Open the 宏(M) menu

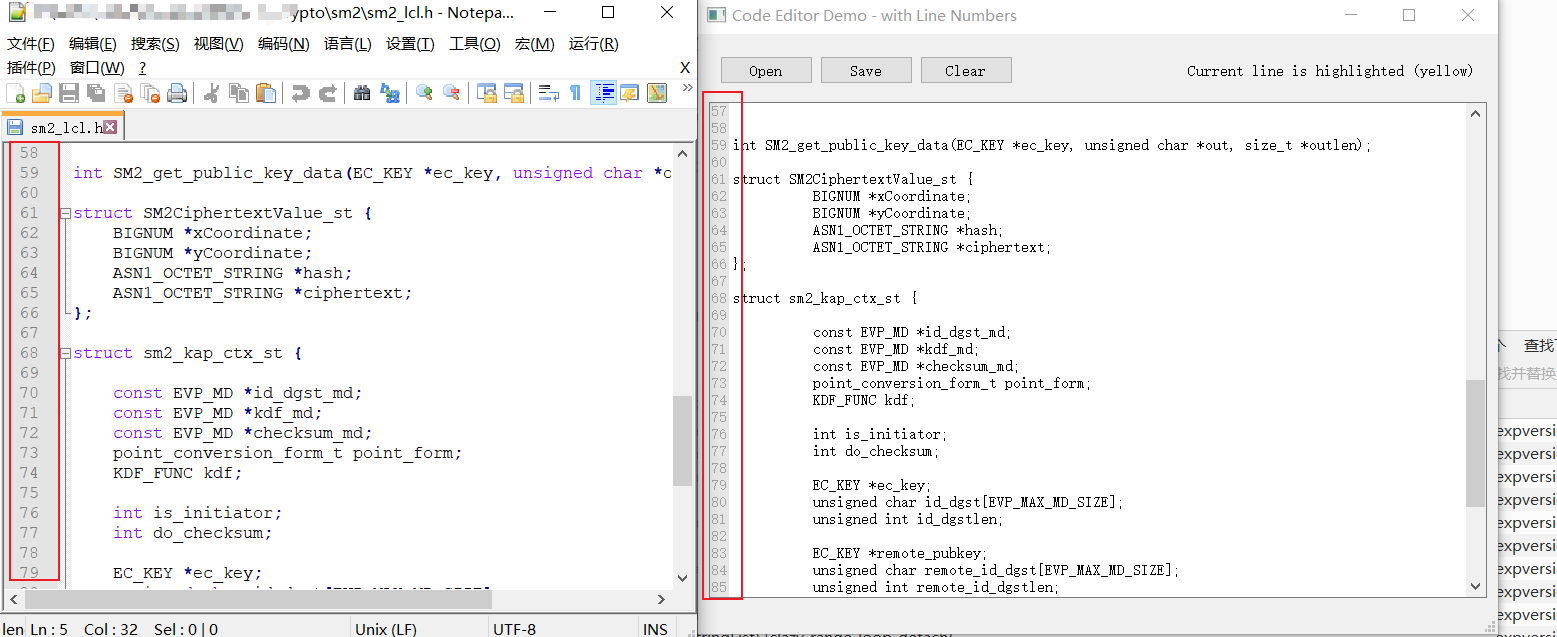[535, 44]
